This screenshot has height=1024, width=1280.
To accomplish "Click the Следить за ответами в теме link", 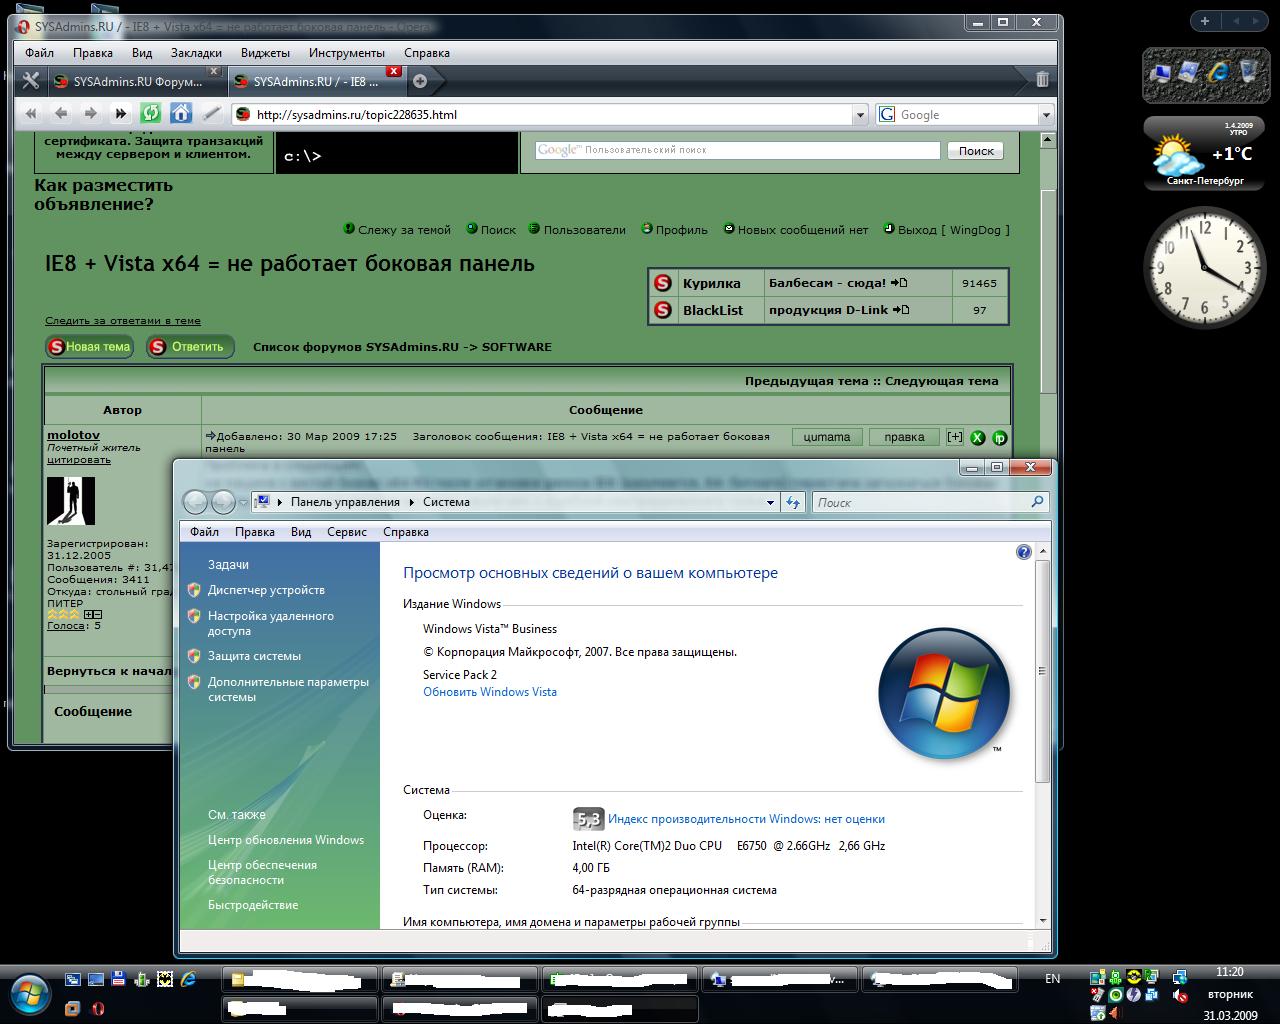I will pyautogui.click(x=123, y=321).
